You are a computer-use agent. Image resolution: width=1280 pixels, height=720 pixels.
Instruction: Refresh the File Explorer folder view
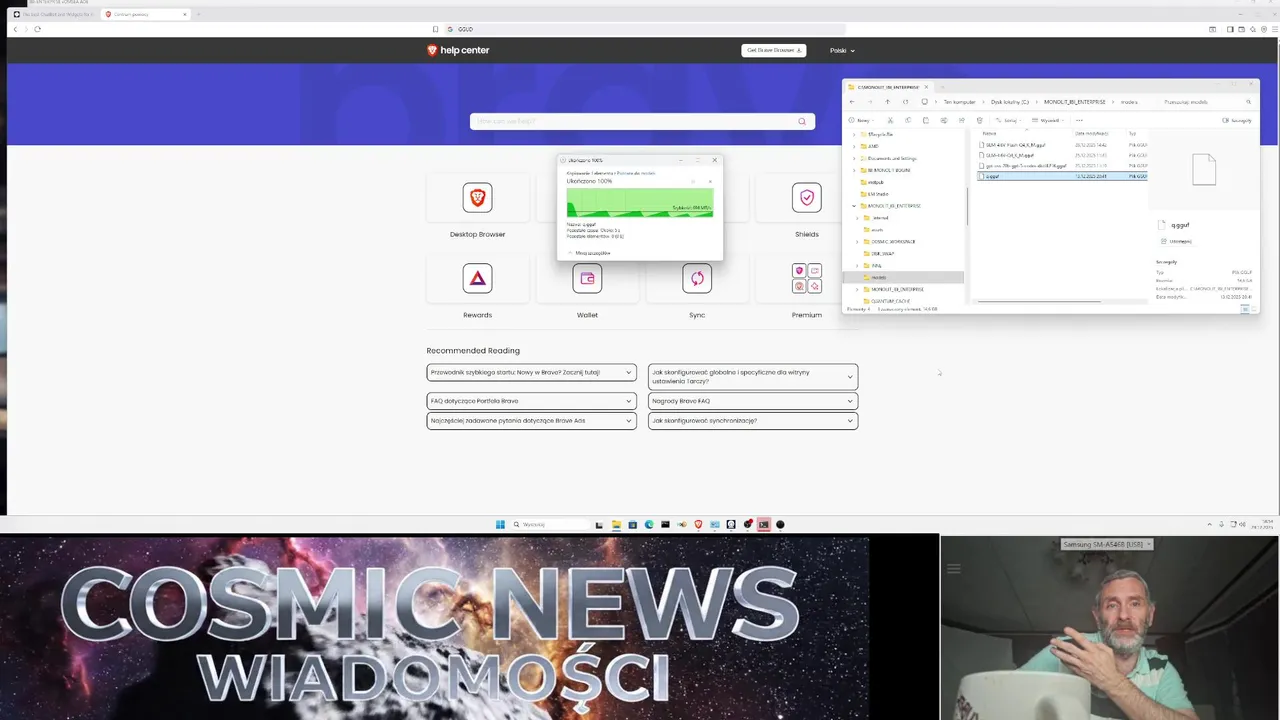pos(905,102)
